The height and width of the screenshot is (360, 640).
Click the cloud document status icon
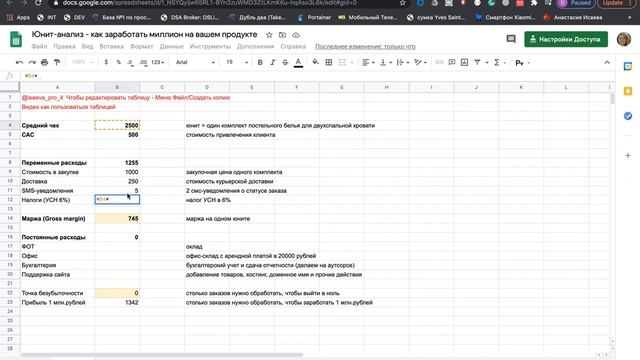(x=296, y=35)
